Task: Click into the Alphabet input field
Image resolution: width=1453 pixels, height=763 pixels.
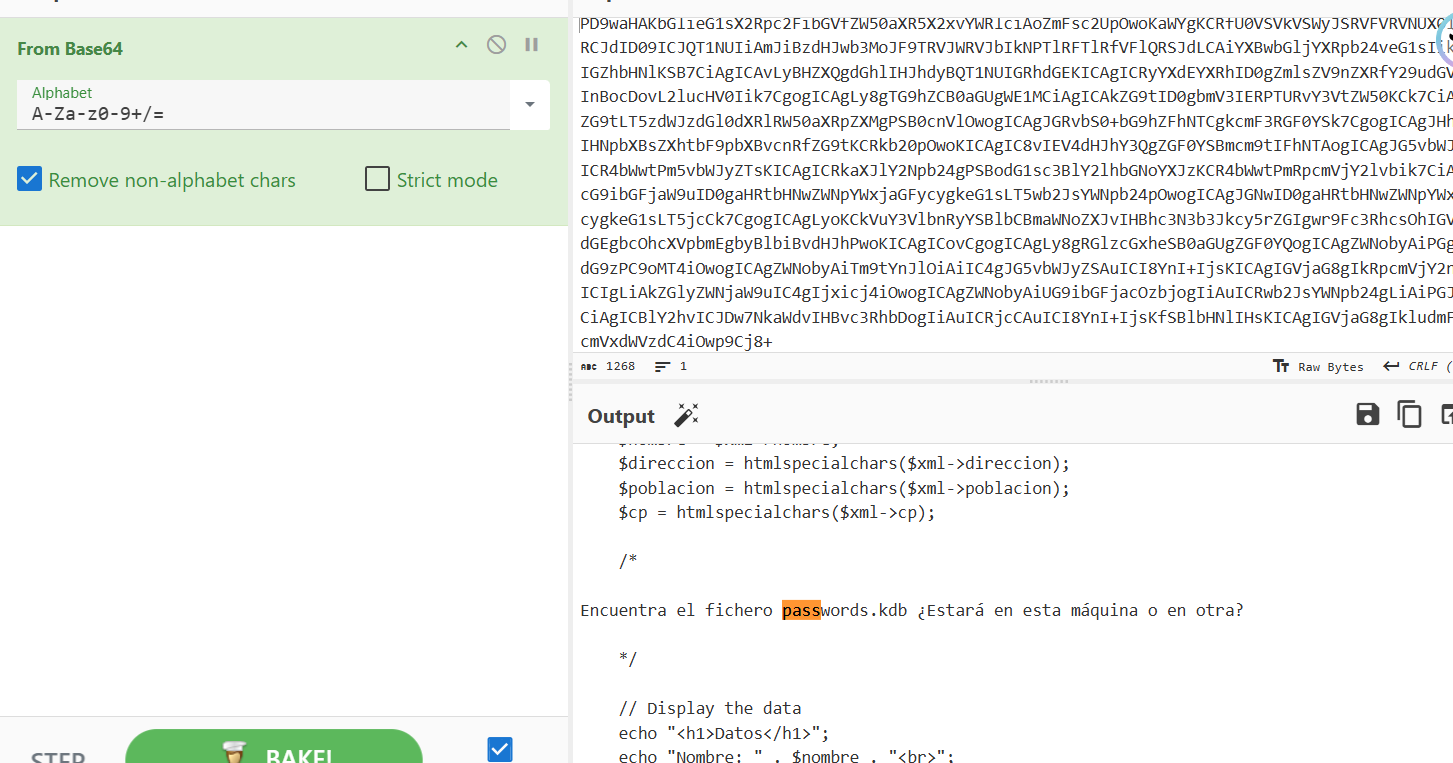Action: 263,105
